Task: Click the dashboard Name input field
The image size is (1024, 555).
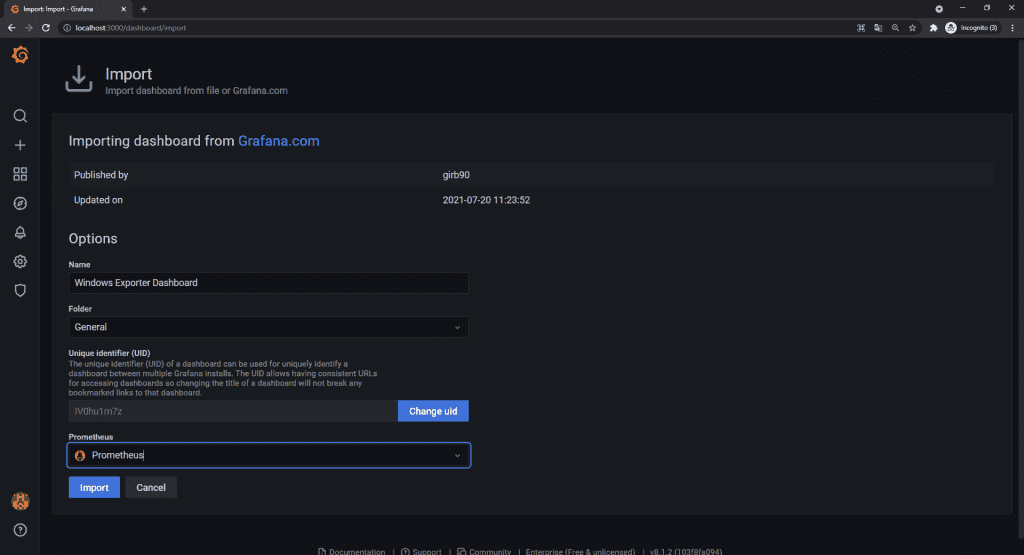Action: pos(268,283)
